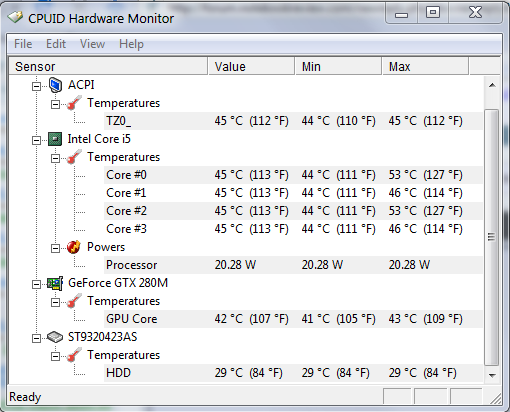
Task: Click thermometer icon under GeForce GTX 280M
Action: click(x=74, y=301)
